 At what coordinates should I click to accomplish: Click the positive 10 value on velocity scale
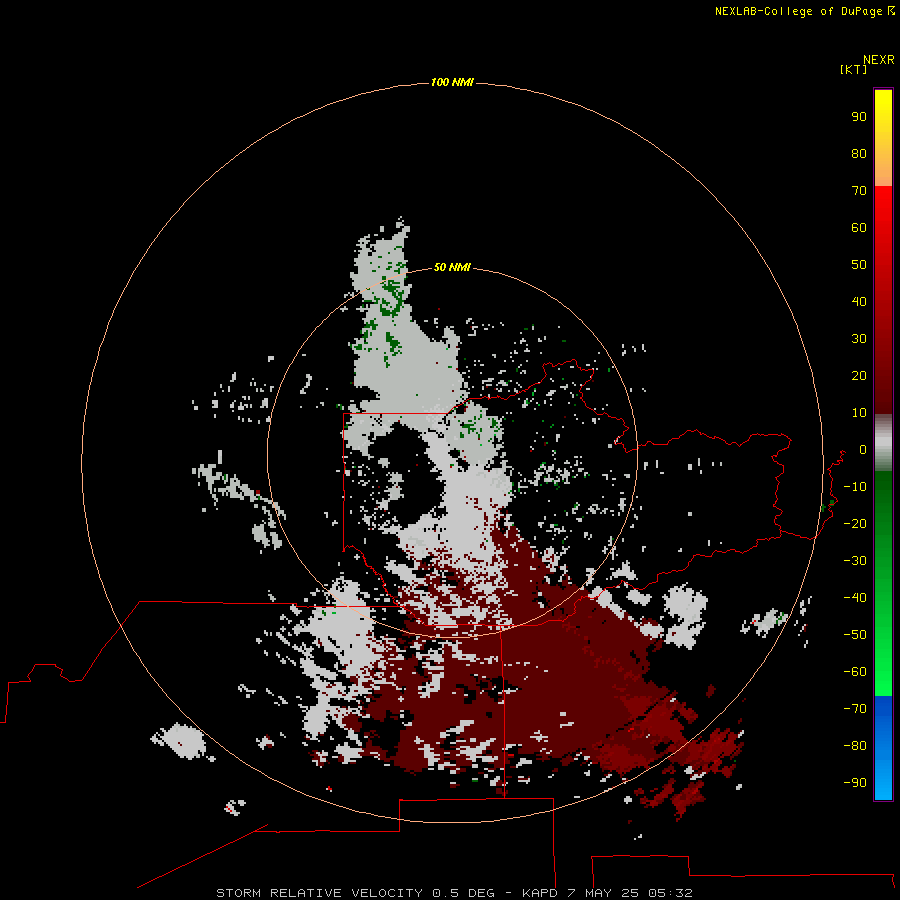pyautogui.click(x=859, y=413)
